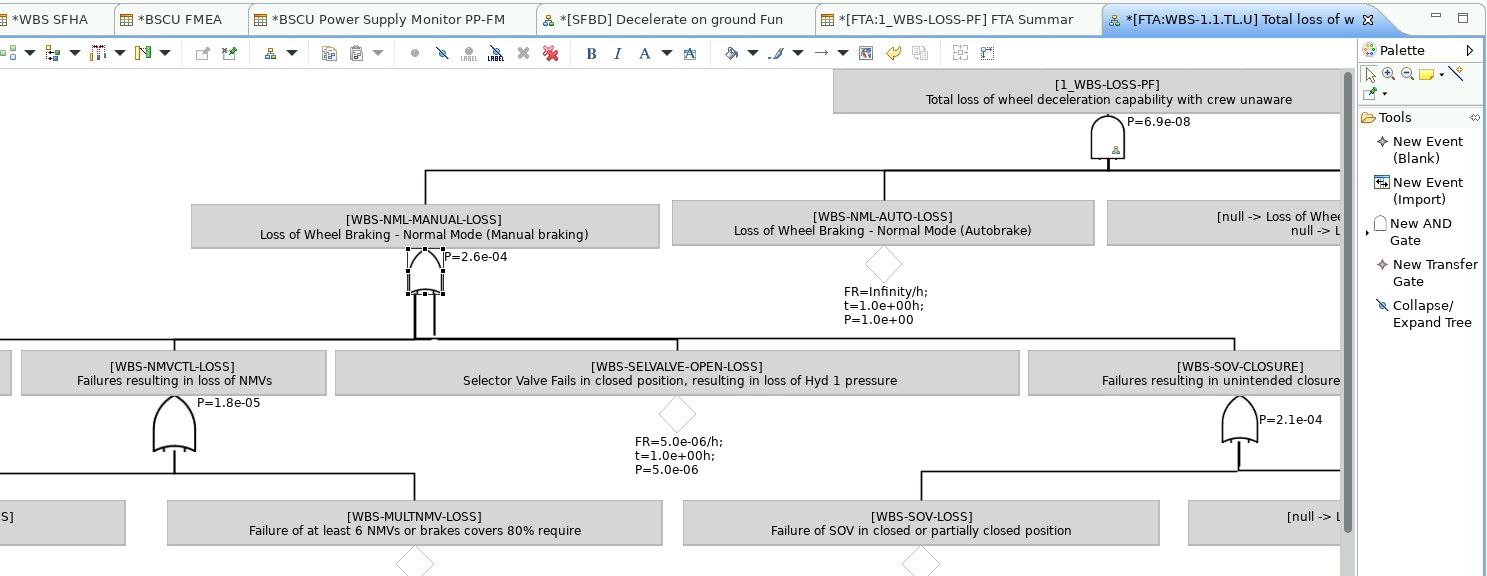Image resolution: width=1487 pixels, height=576 pixels.
Task: Select the WBS-NML-AUTO-LOSS event box
Action: coord(883,222)
